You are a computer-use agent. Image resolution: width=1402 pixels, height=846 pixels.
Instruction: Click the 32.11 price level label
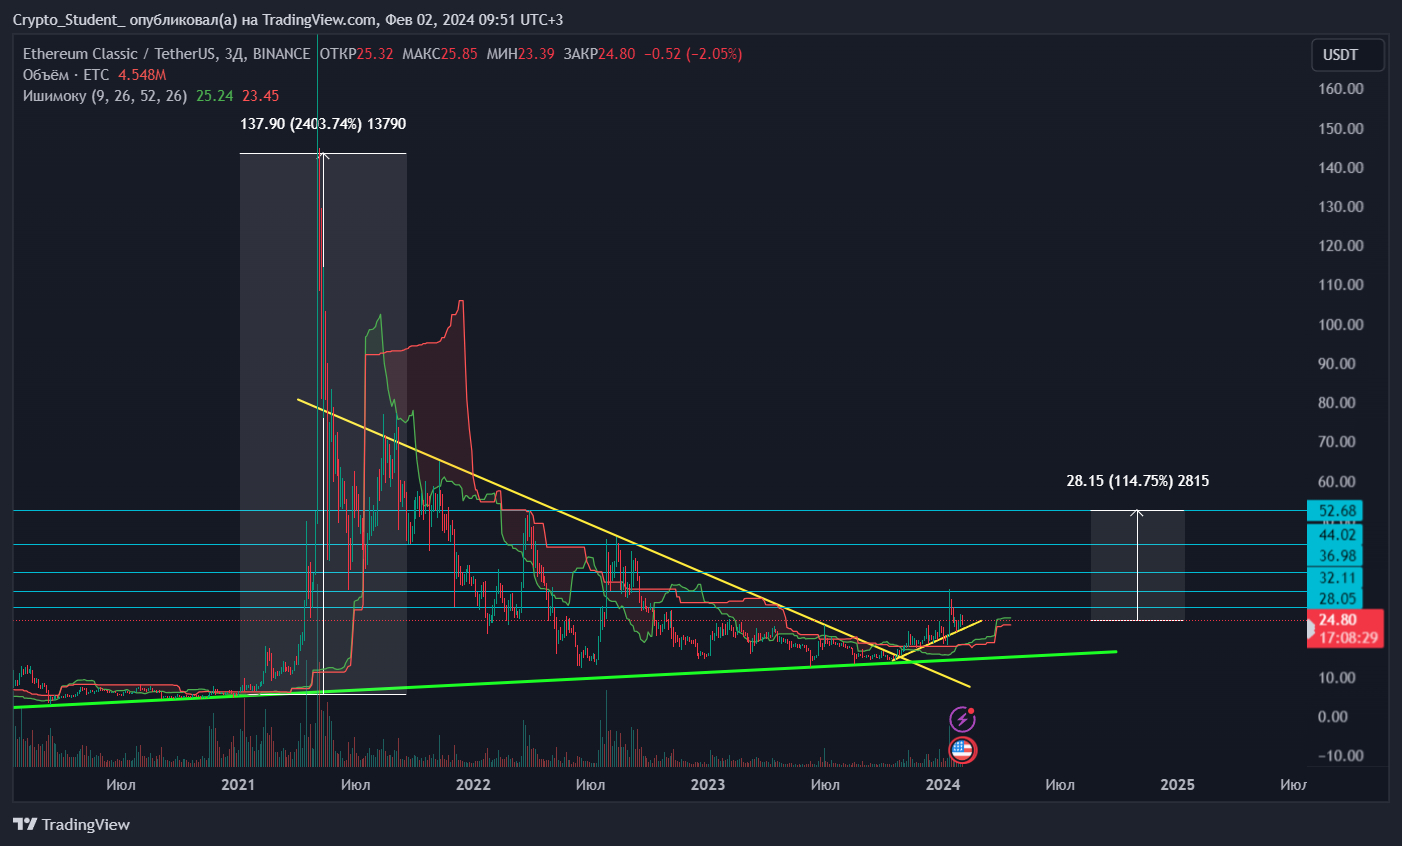click(1336, 577)
